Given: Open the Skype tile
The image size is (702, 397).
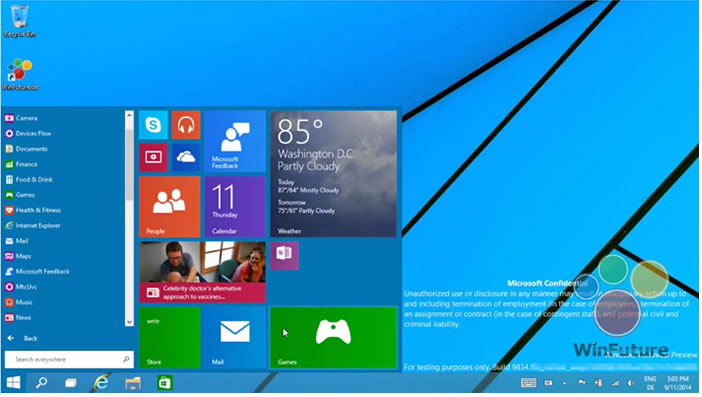Looking at the screenshot, I should point(153,125).
